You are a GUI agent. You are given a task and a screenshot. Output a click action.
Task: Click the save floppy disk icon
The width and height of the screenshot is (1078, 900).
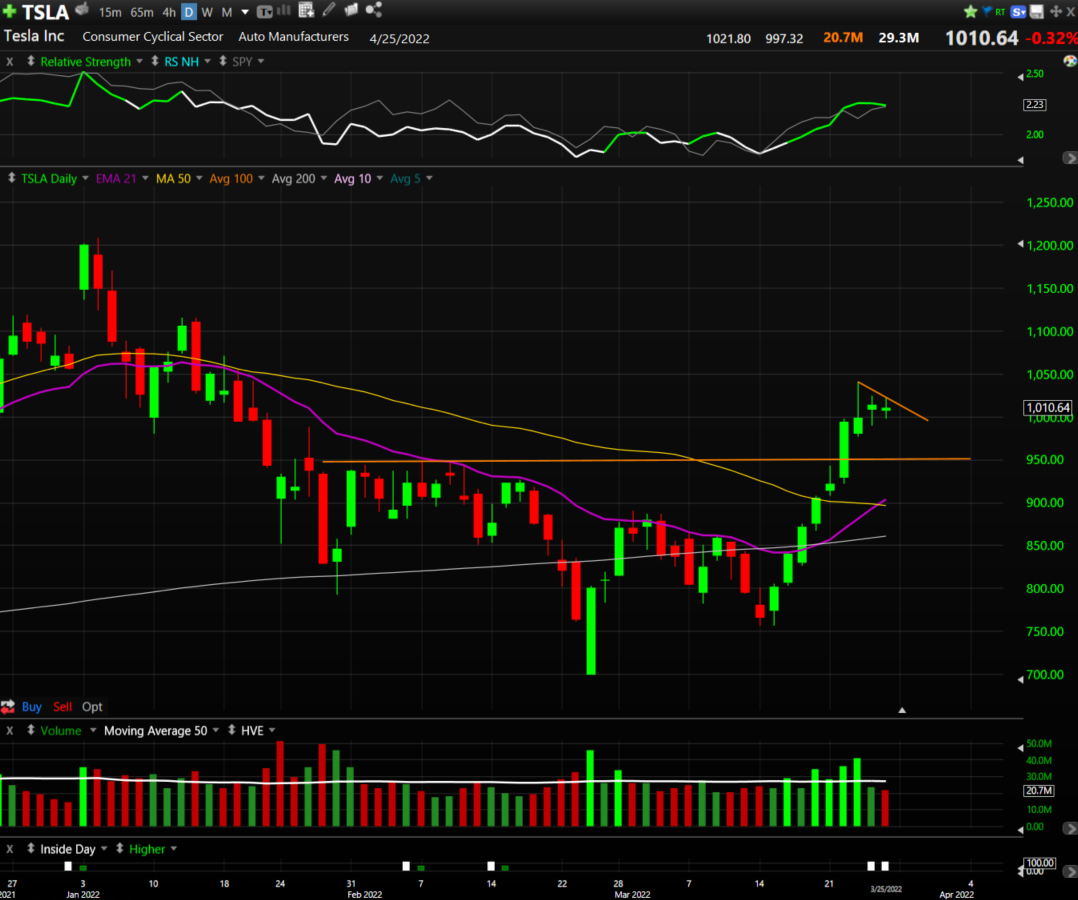click(1037, 12)
